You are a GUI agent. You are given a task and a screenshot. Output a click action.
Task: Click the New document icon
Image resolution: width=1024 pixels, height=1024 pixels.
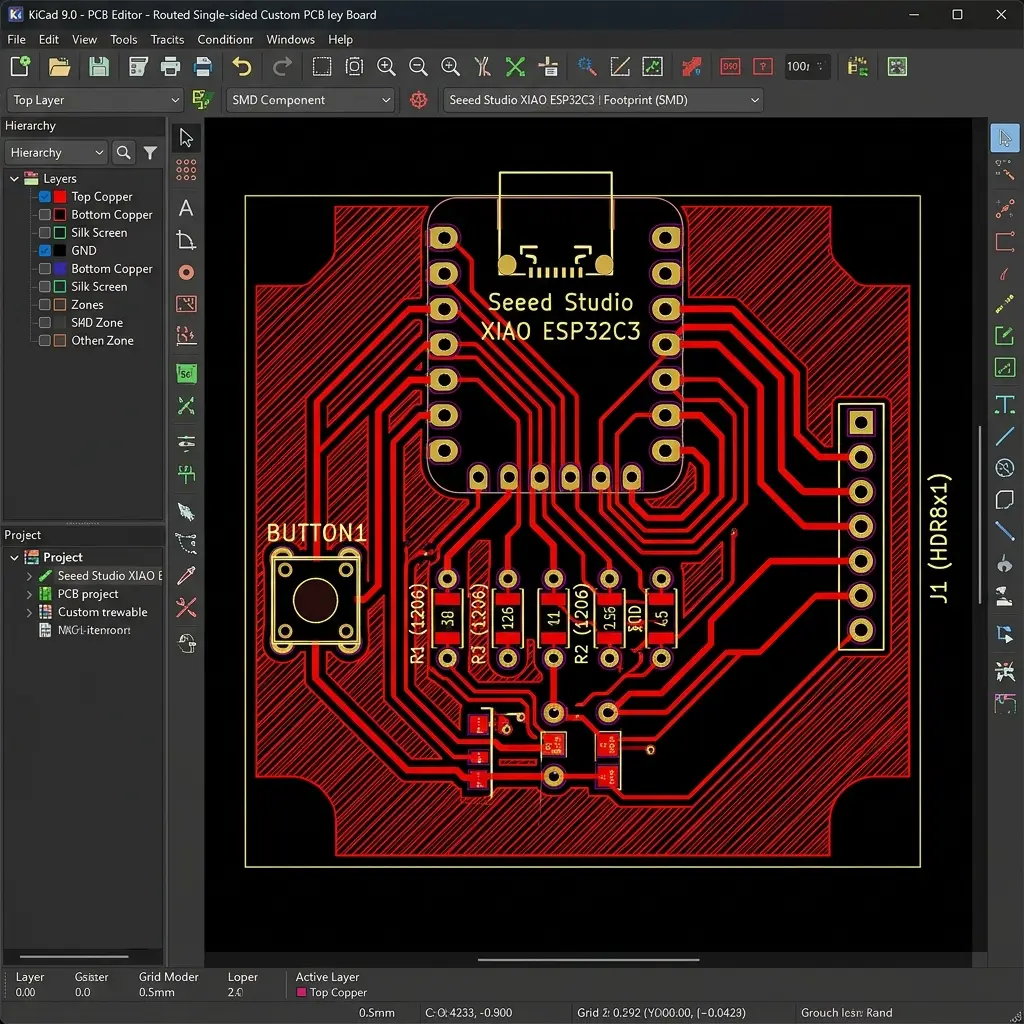(x=20, y=67)
